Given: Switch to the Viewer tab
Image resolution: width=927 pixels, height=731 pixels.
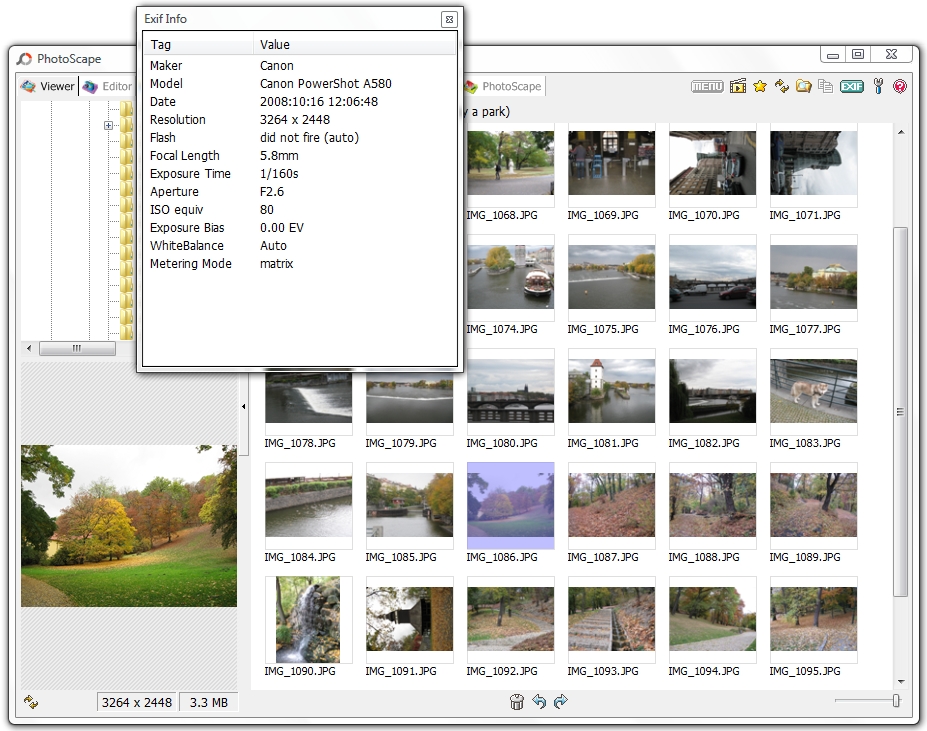Looking at the screenshot, I should click(x=48, y=86).
